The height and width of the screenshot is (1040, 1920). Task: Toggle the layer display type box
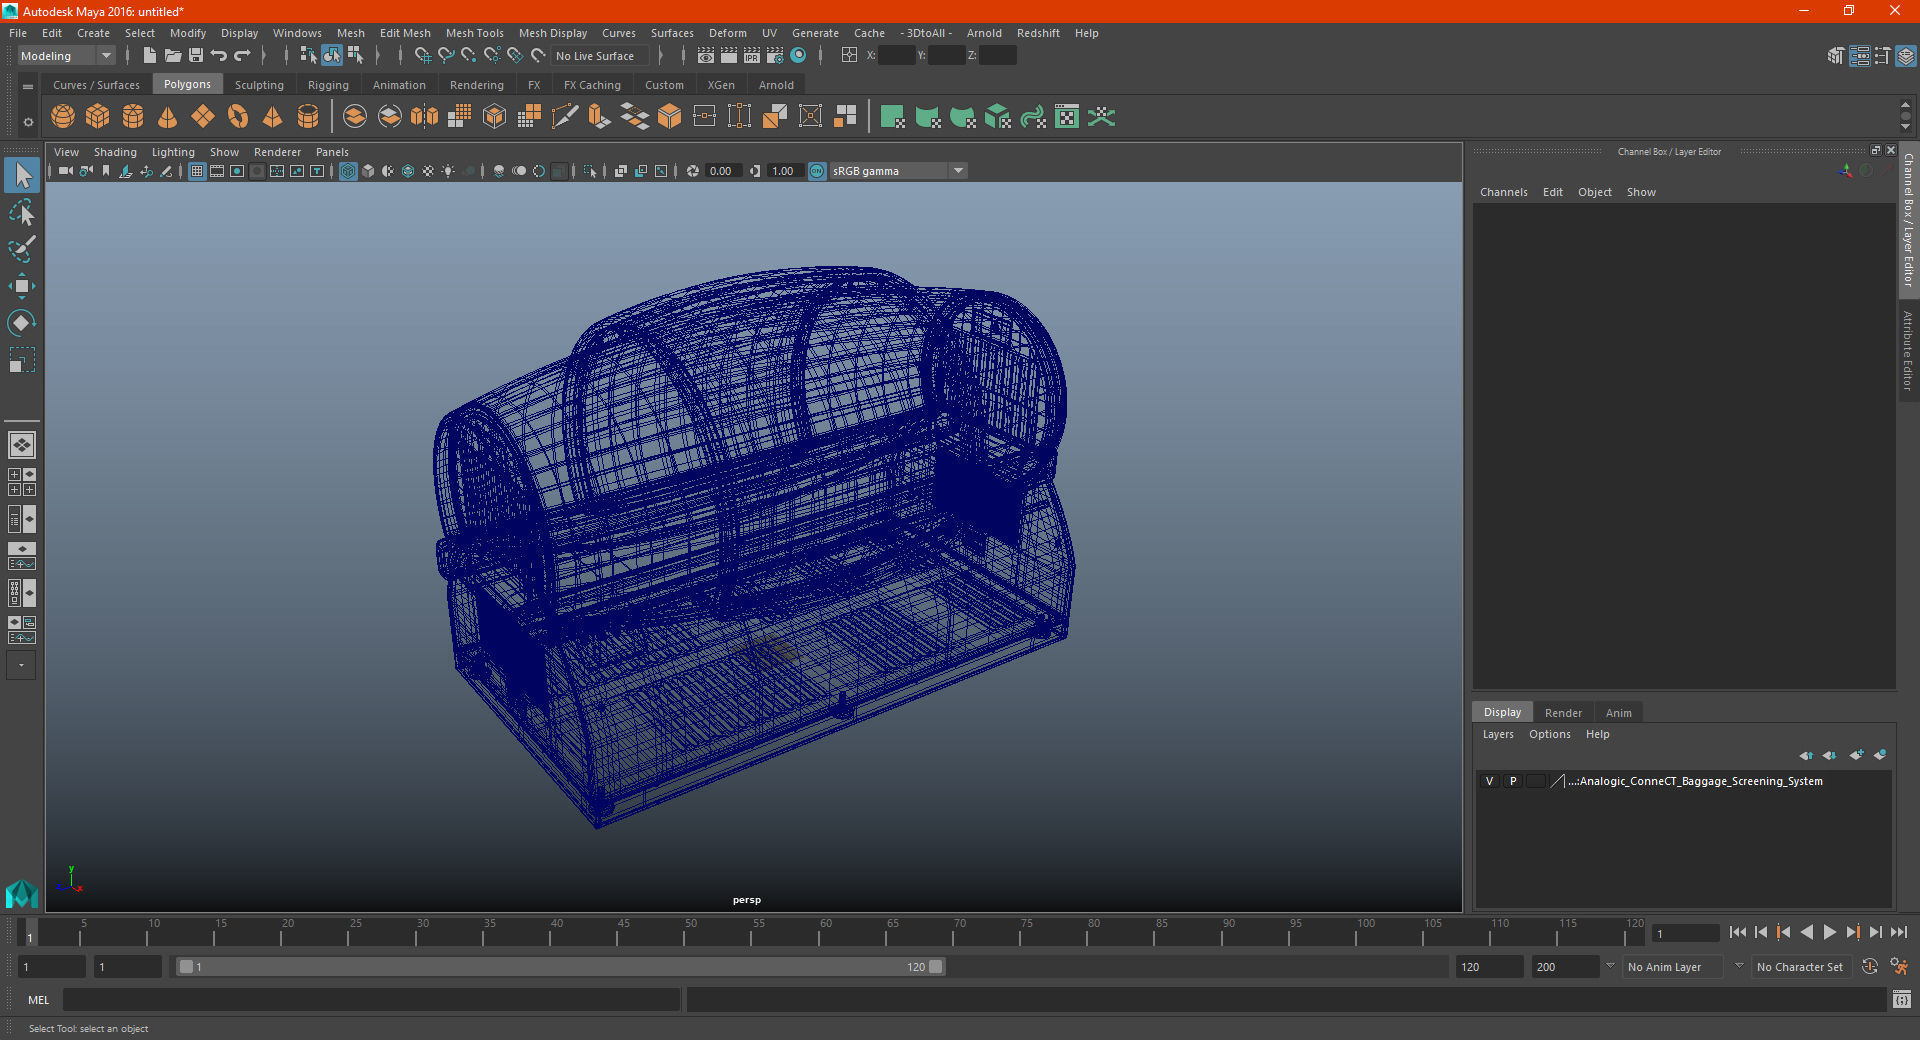pyautogui.click(x=1536, y=781)
